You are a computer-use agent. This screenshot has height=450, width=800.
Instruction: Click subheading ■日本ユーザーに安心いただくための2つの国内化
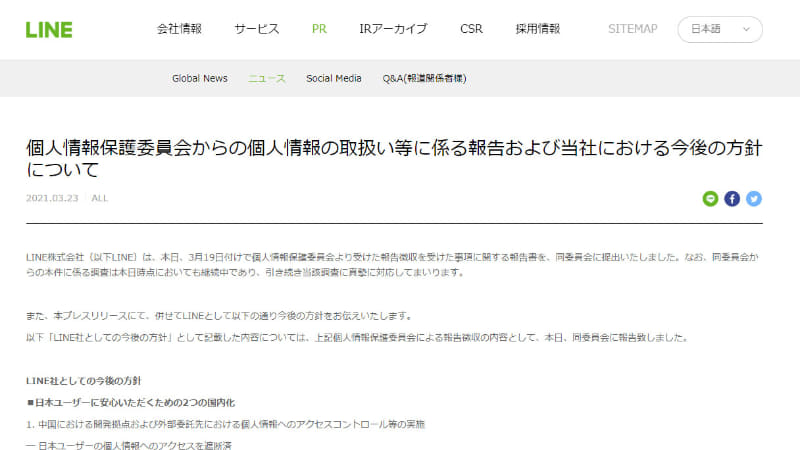131,403
